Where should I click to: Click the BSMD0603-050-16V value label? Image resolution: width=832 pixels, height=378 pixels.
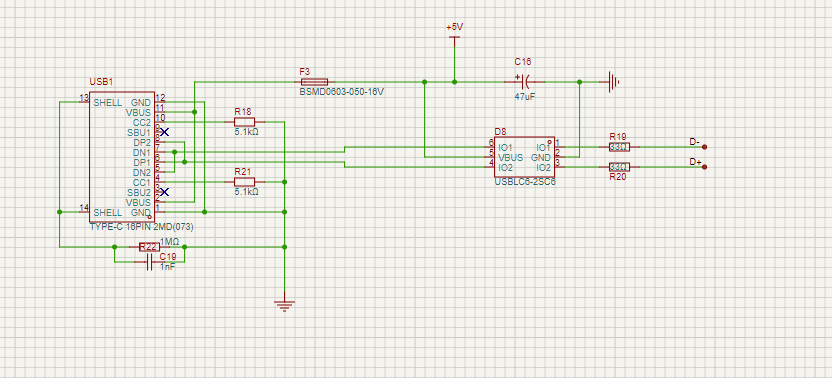point(342,92)
